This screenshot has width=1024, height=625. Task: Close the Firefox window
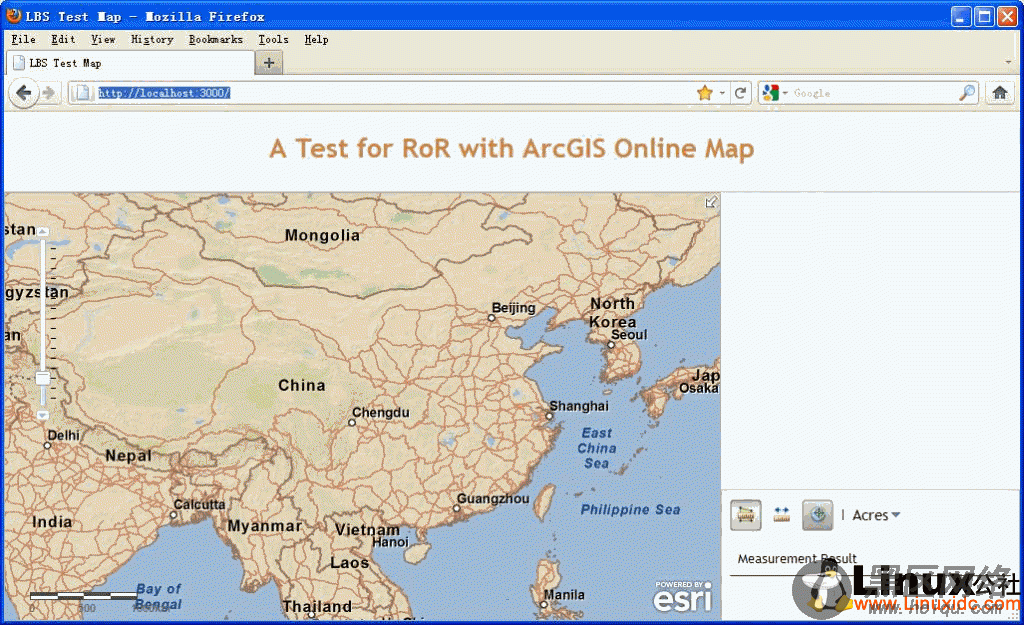tap(1007, 16)
